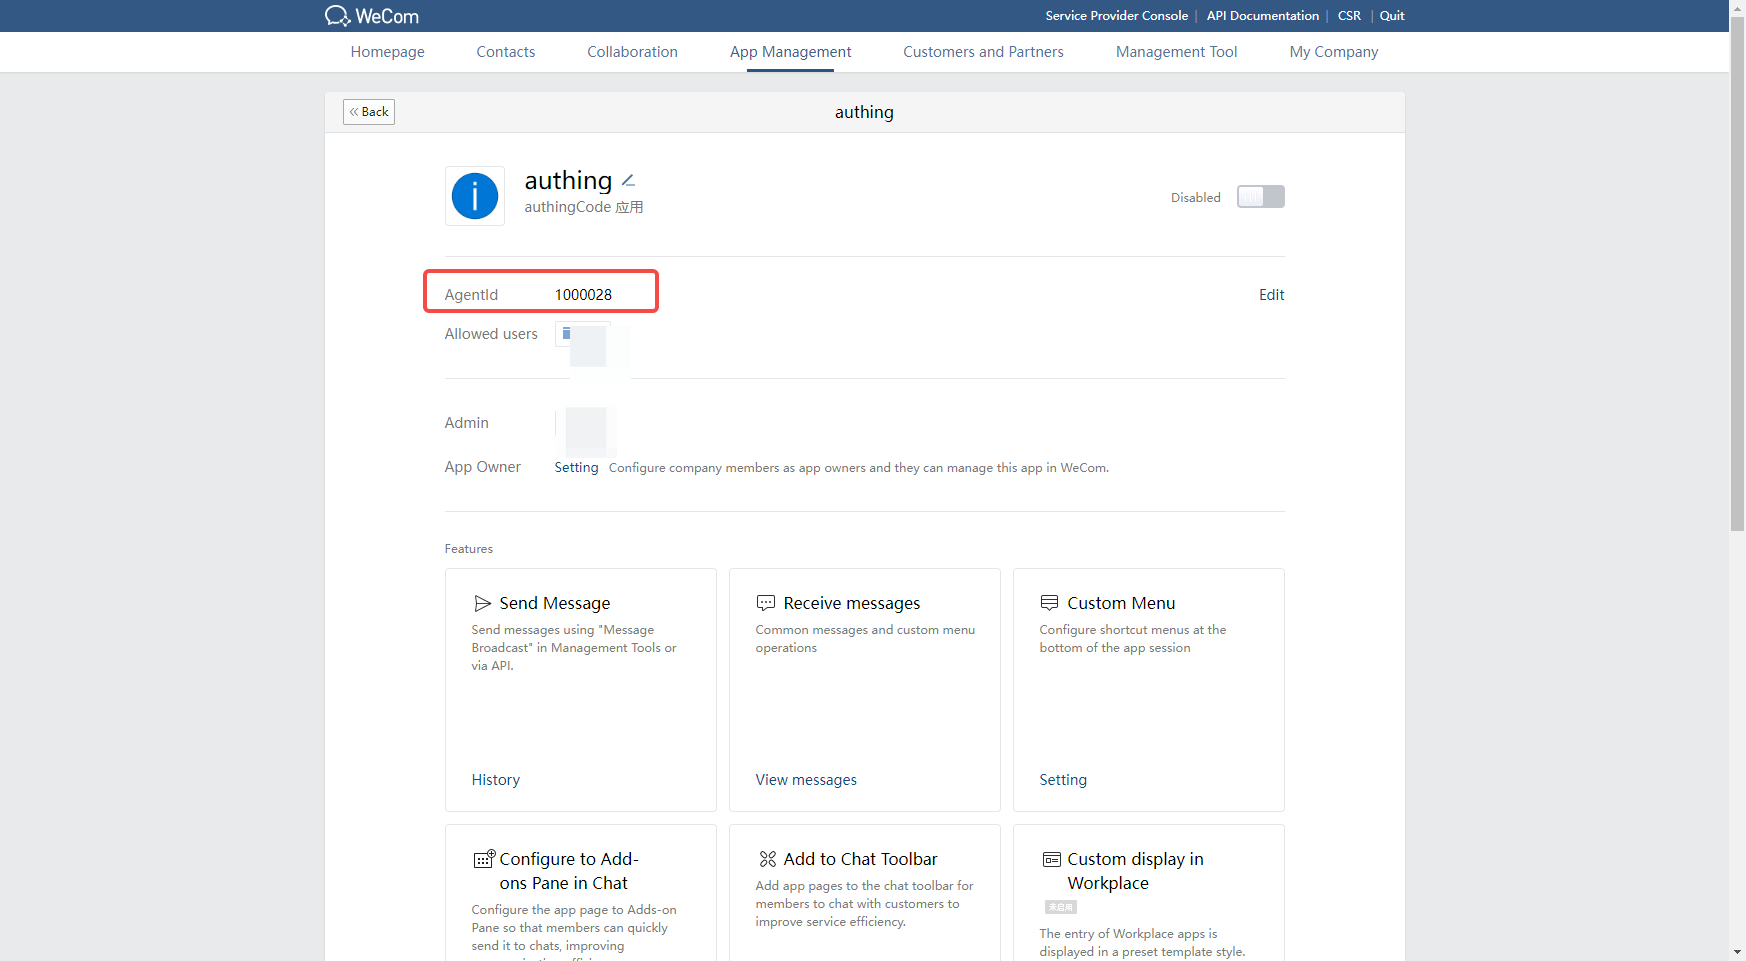Click the Custom Menu list icon
1746x961 pixels.
click(x=1049, y=603)
